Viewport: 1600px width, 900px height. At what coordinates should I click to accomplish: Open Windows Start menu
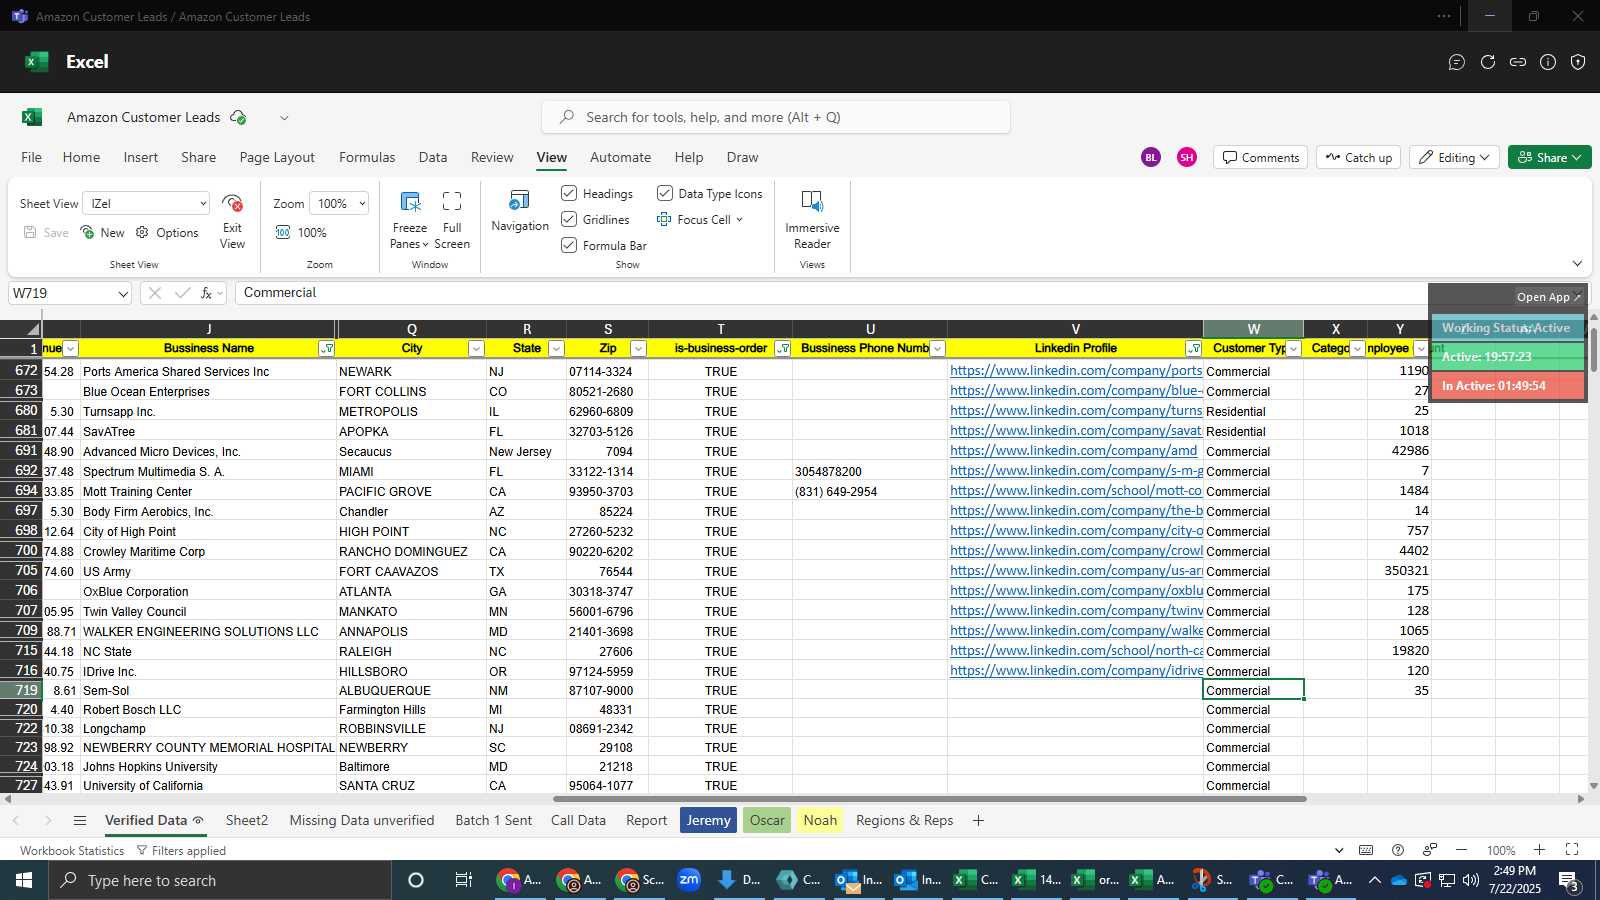[x=24, y=880]
